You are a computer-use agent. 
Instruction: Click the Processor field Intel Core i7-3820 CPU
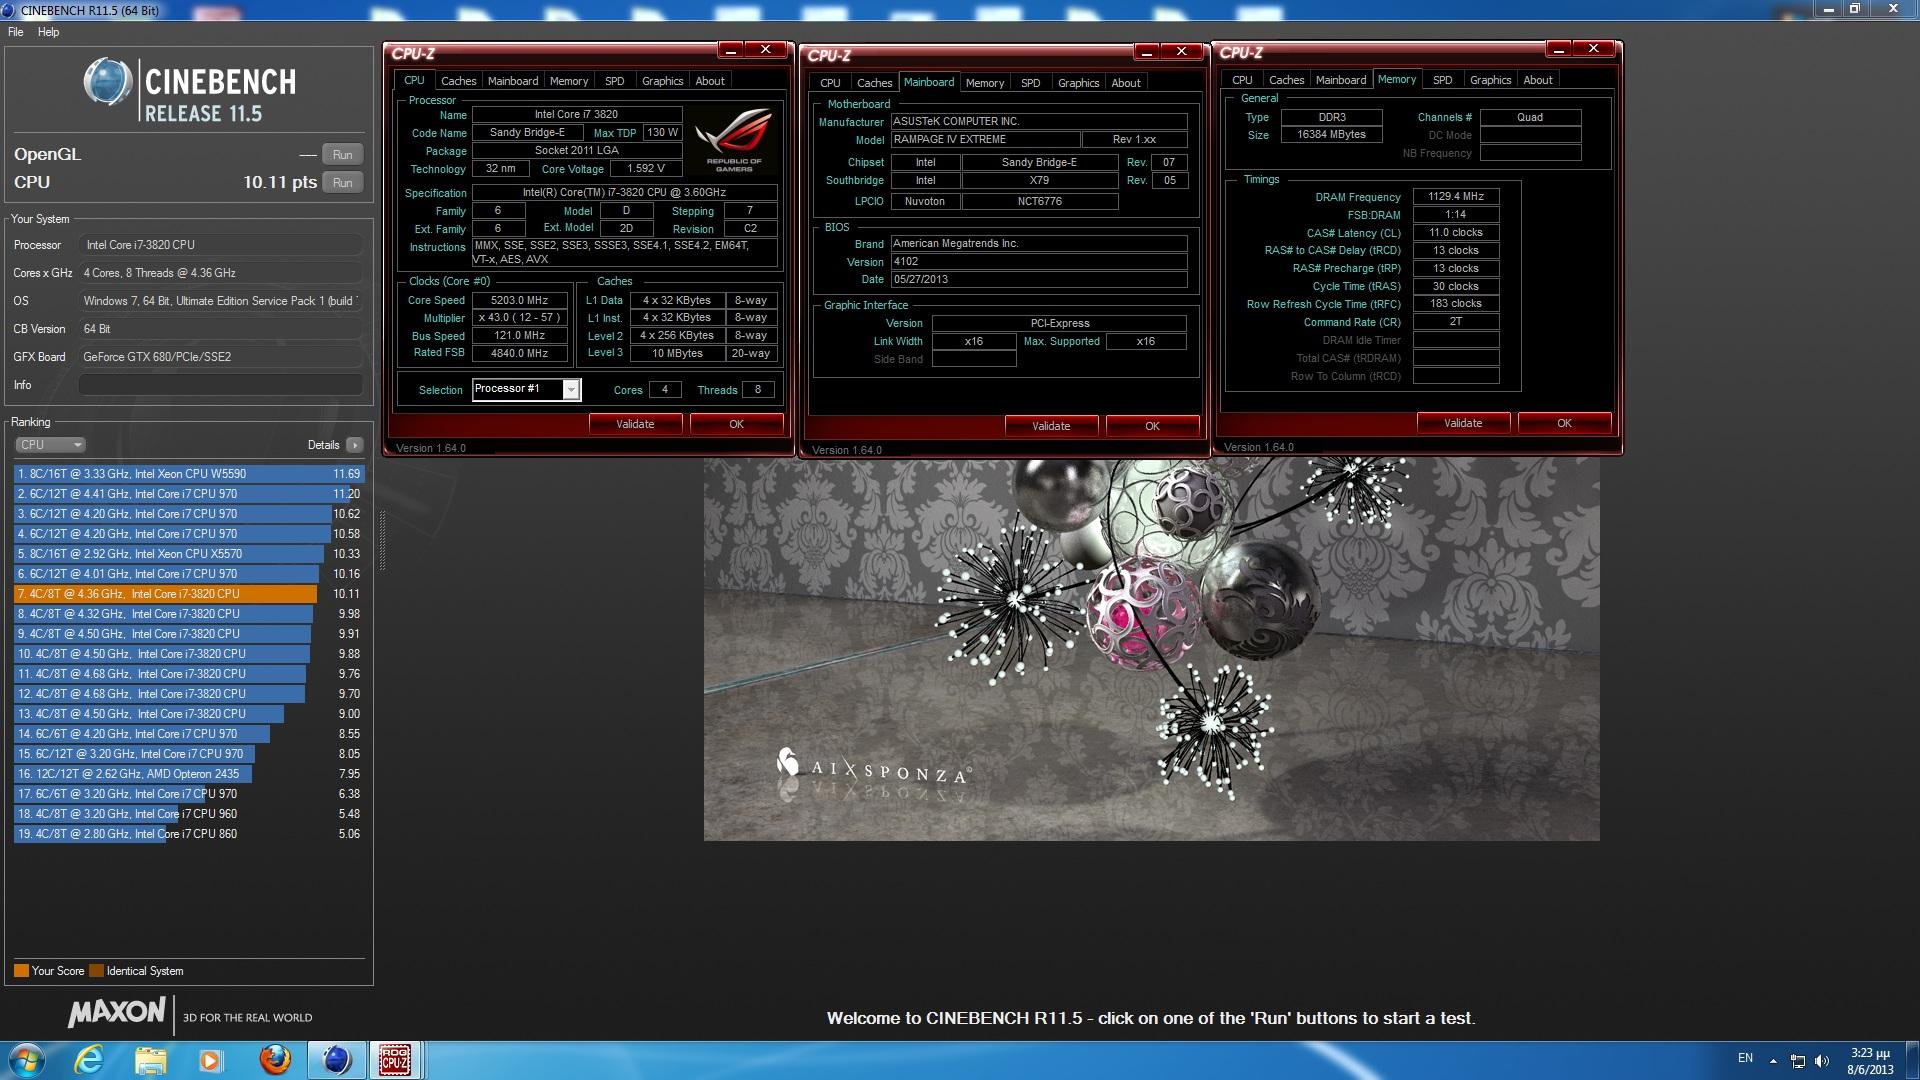pyautogui.click(x=220, y=245)
